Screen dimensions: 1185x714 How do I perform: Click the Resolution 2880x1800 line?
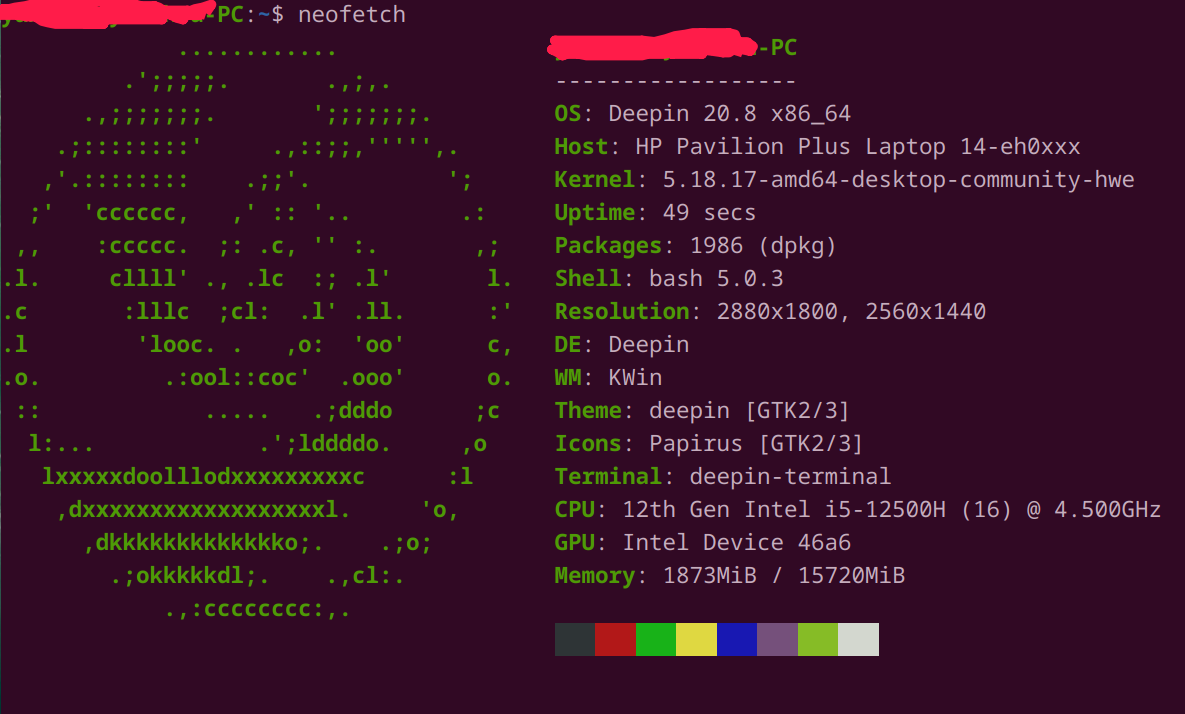pos(770,312)
